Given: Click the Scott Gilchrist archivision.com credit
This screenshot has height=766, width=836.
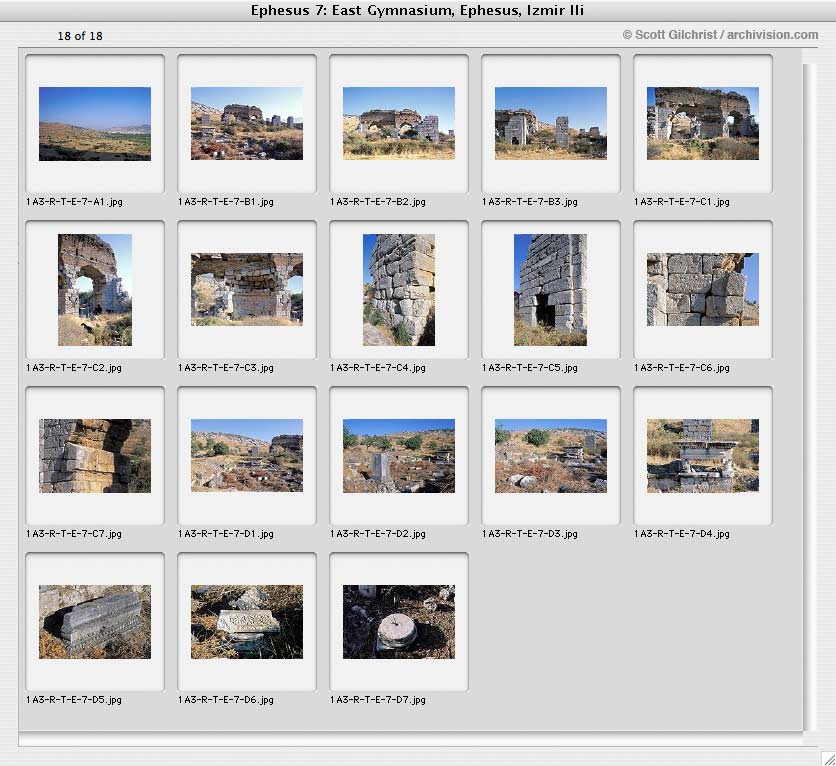Looking at the screenshot, I should click(x=720, y=35).
